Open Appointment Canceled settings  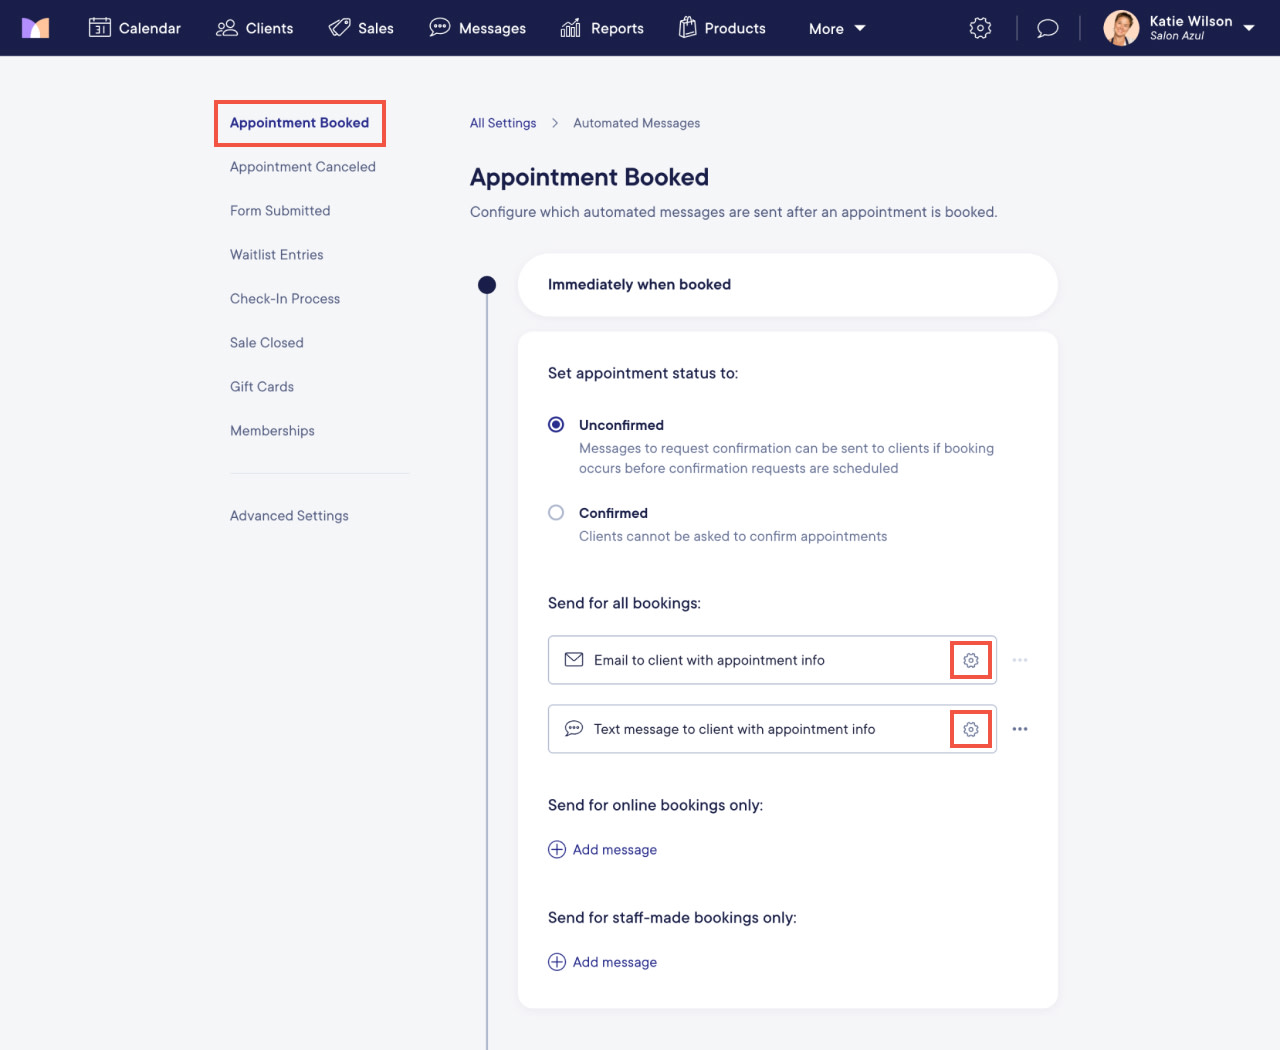[303, 167]
